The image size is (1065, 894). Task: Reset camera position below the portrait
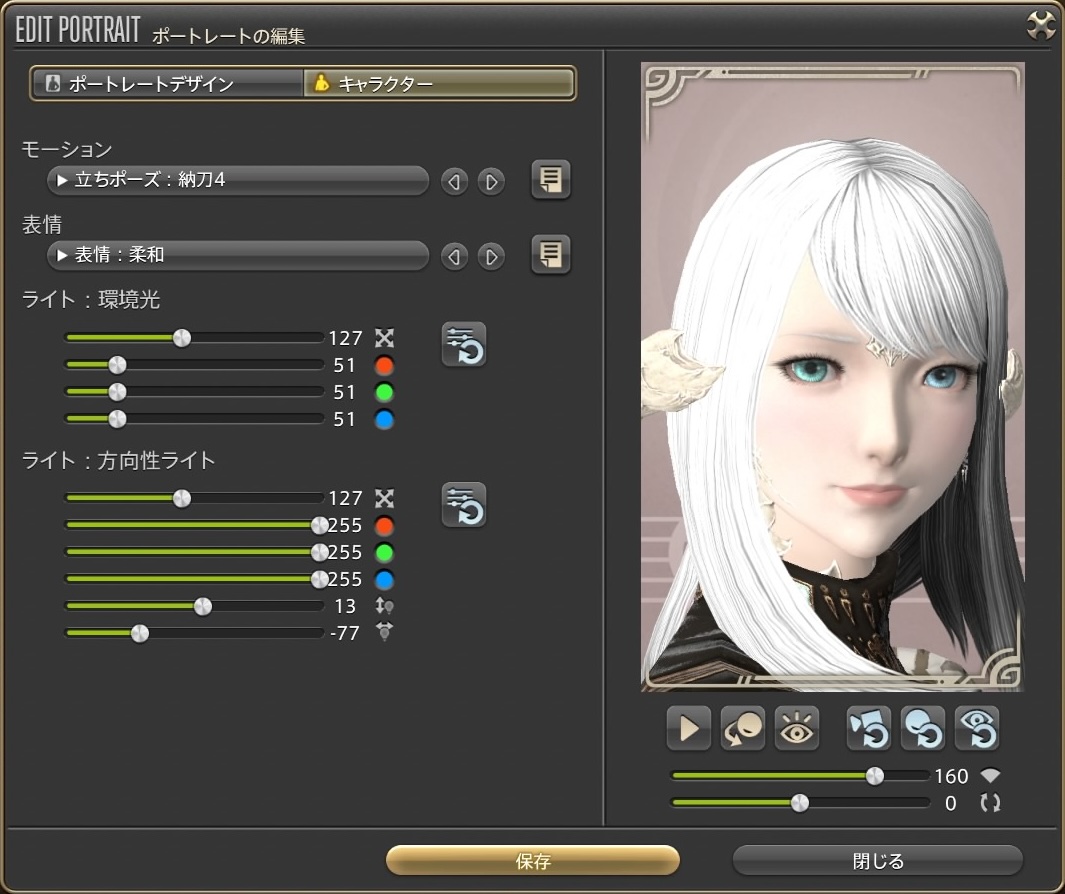click(x=868, y=729)
